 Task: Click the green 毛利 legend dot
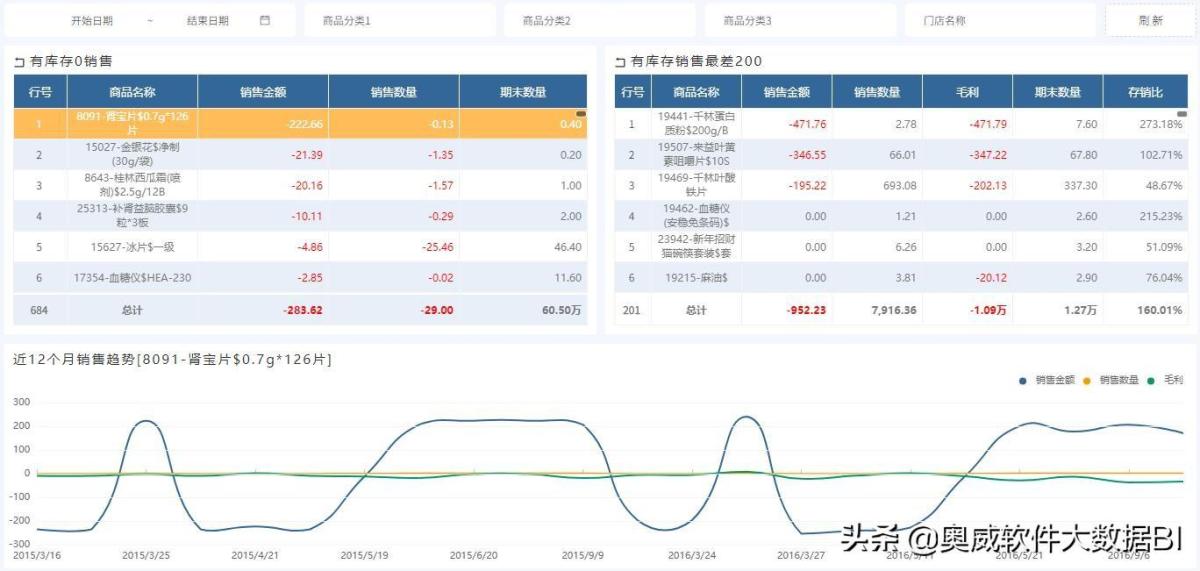1151,380
